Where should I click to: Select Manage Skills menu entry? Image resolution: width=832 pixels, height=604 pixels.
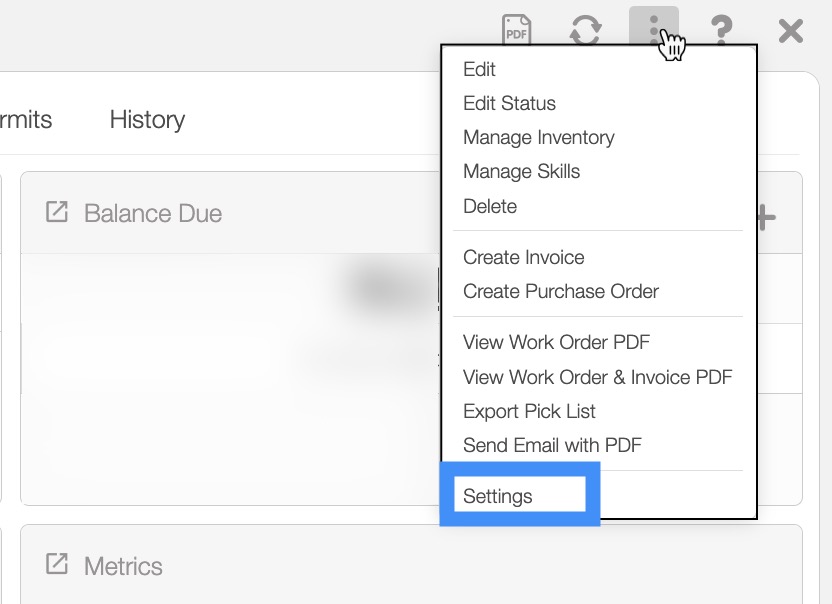pos(521,172)
